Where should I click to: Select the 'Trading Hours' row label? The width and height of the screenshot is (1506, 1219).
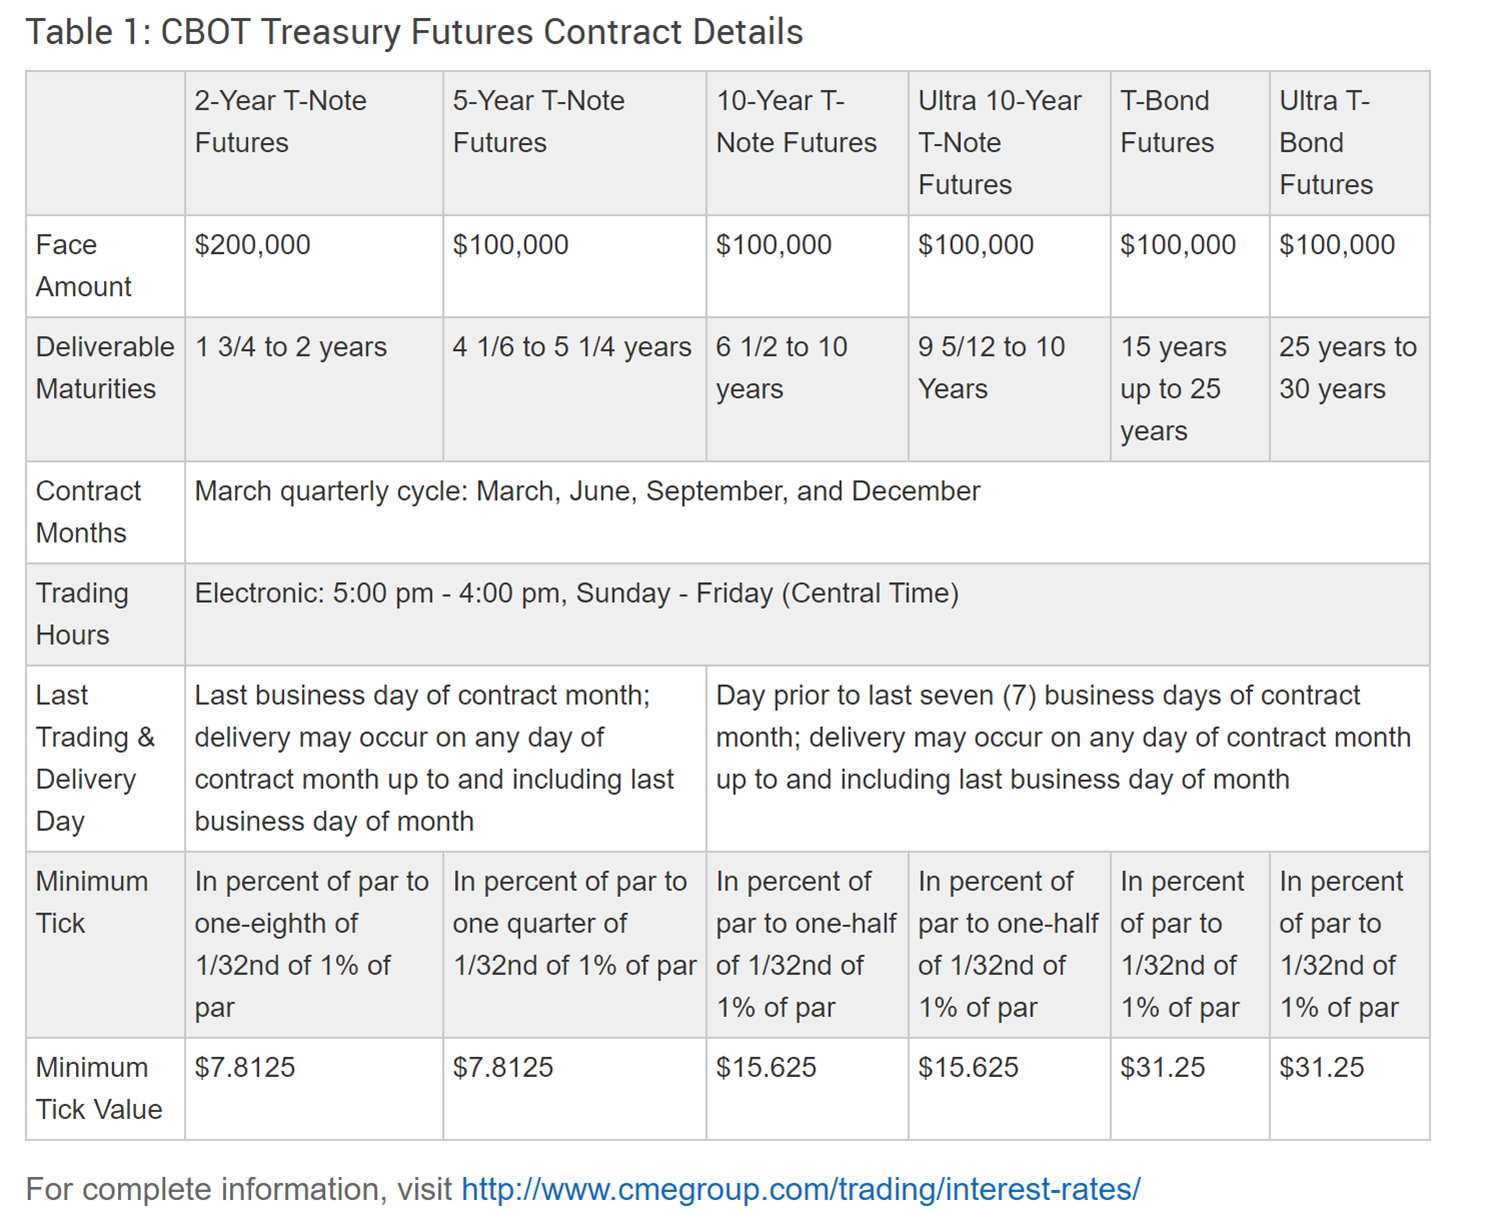point(105,614)
